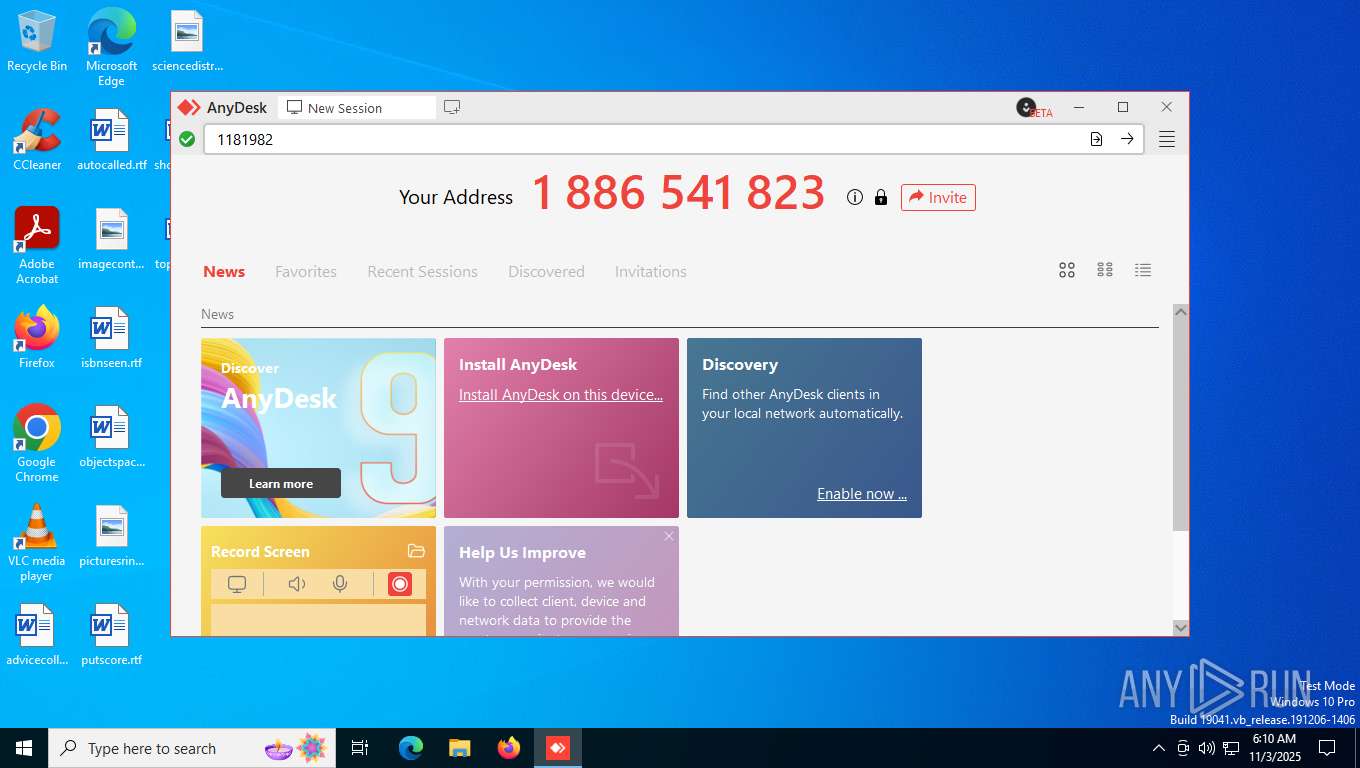This screenshot has width=1360, height=768.
Task: Open Recycle Bin on the desktop
Action: 37,41
